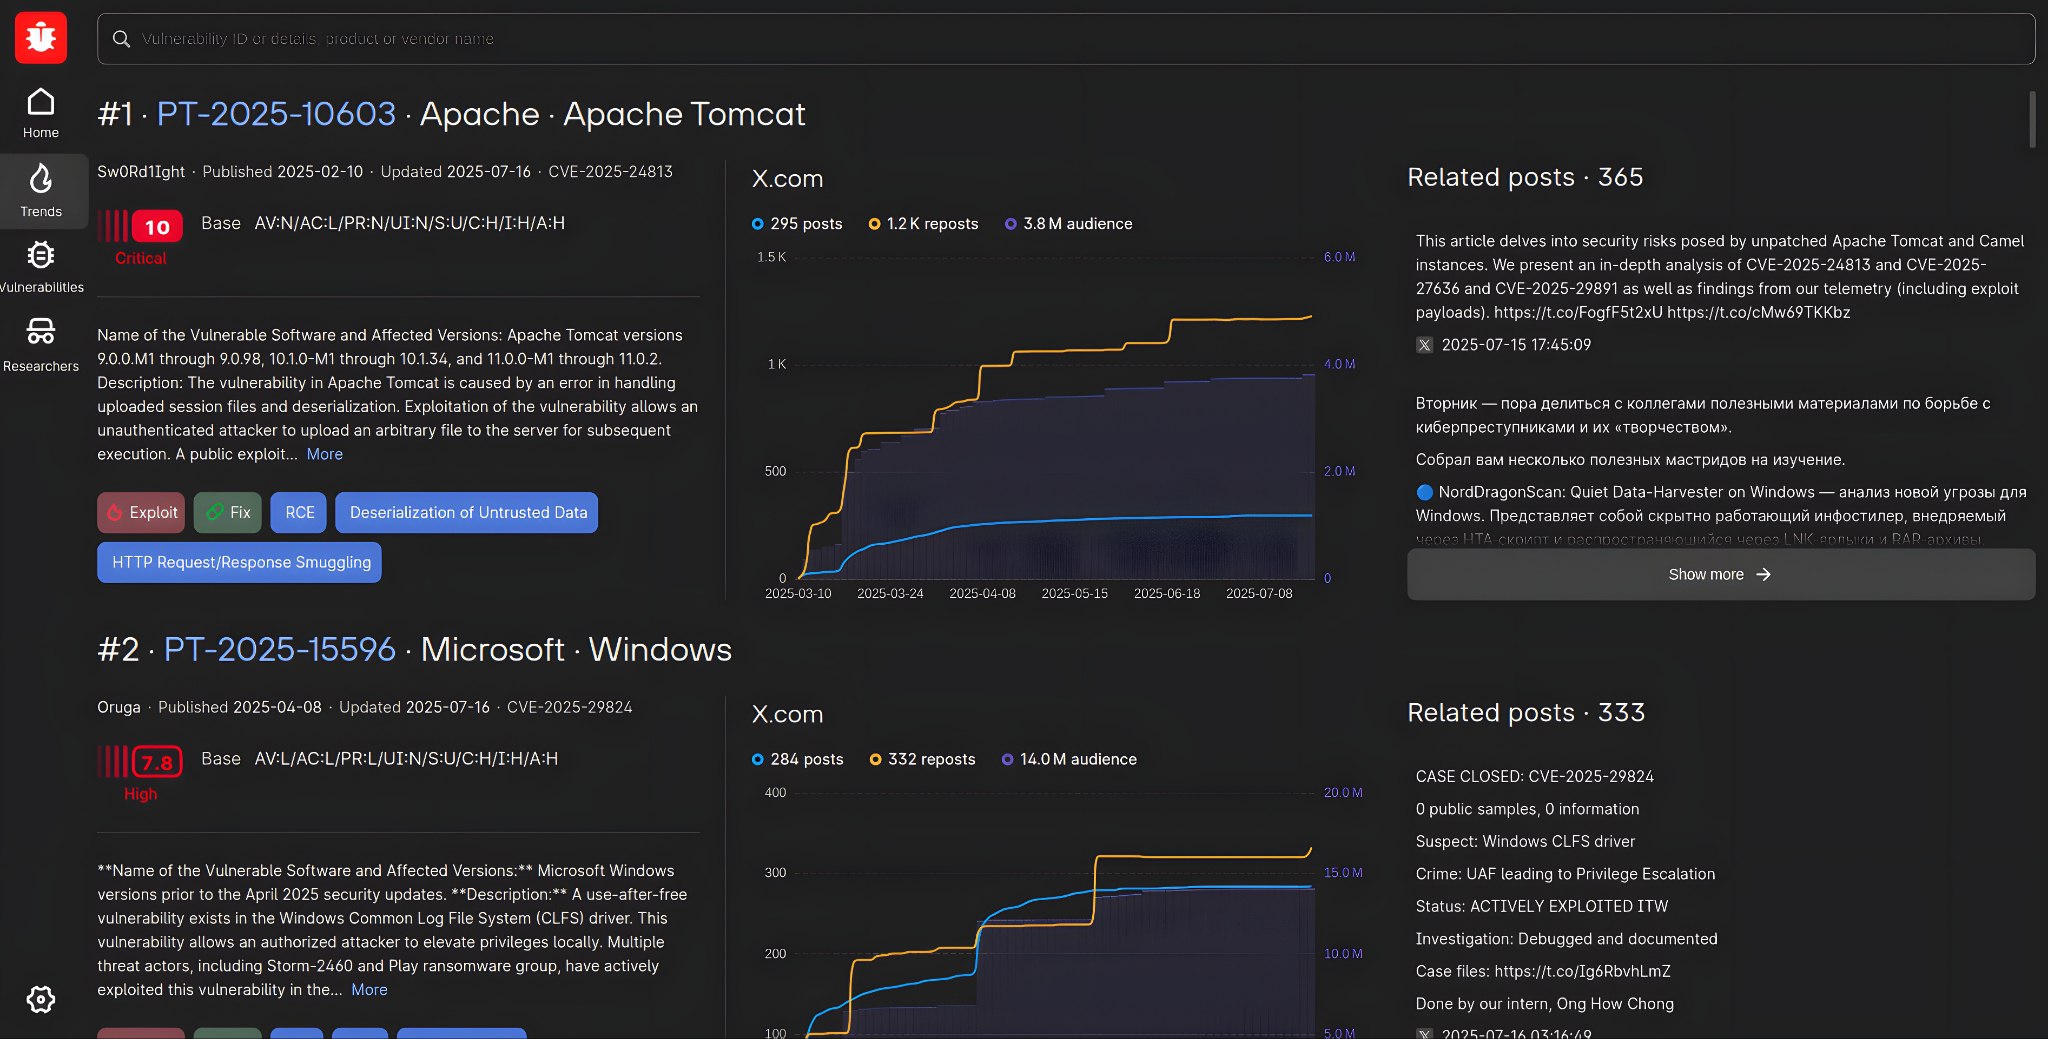Toggle 295 posts series in Tomcat chart
The width and height of the screenshot is (2048, 1039).
797,224
